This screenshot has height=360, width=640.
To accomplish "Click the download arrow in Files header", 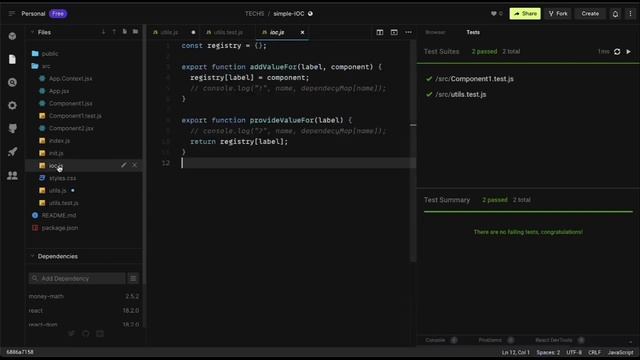I will coord(103,32).
